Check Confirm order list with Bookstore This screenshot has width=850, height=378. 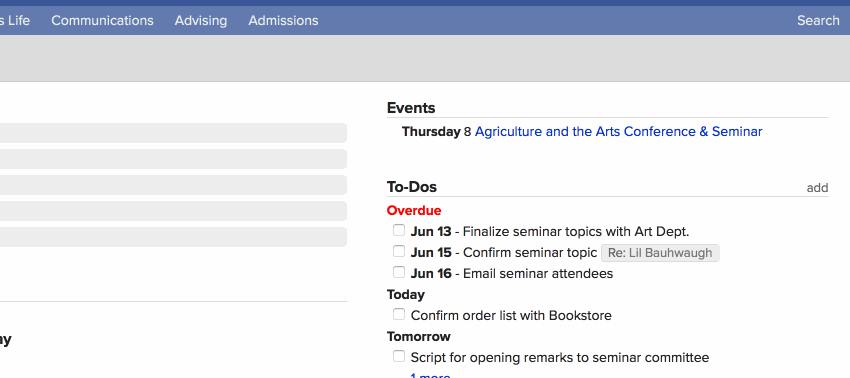399,314
